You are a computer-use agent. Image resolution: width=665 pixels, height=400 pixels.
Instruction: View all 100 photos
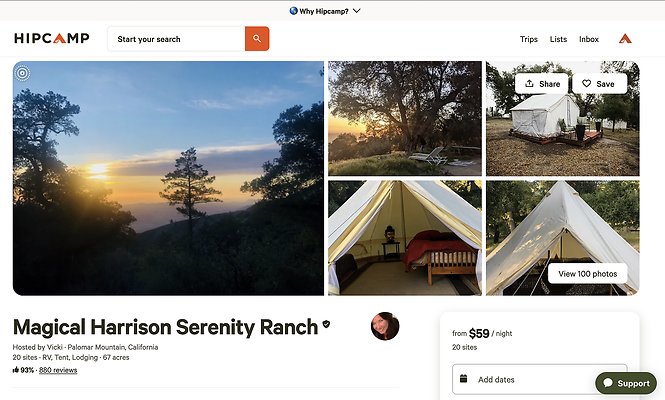click(x=587, y=273)
